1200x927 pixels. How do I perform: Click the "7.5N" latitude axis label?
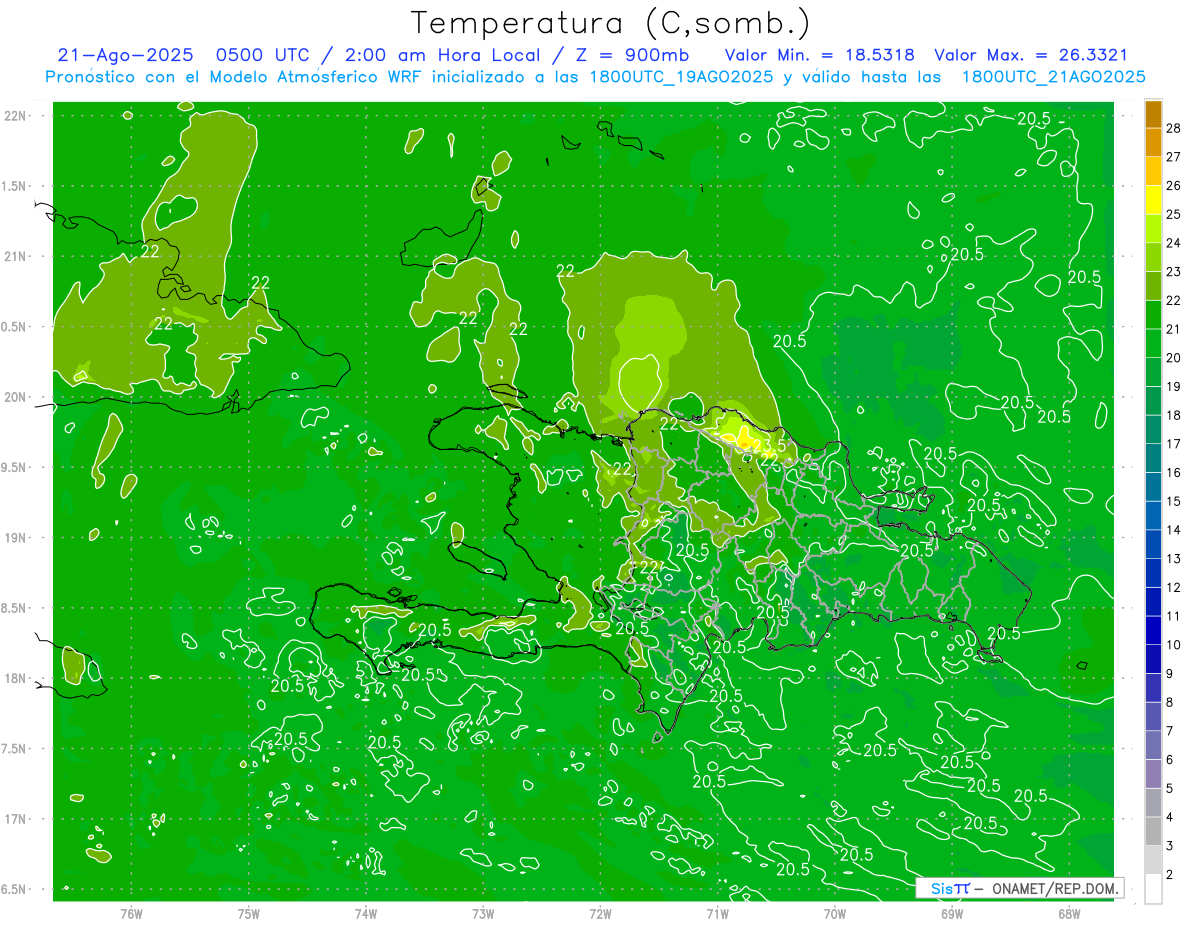(x=15, y=749)
